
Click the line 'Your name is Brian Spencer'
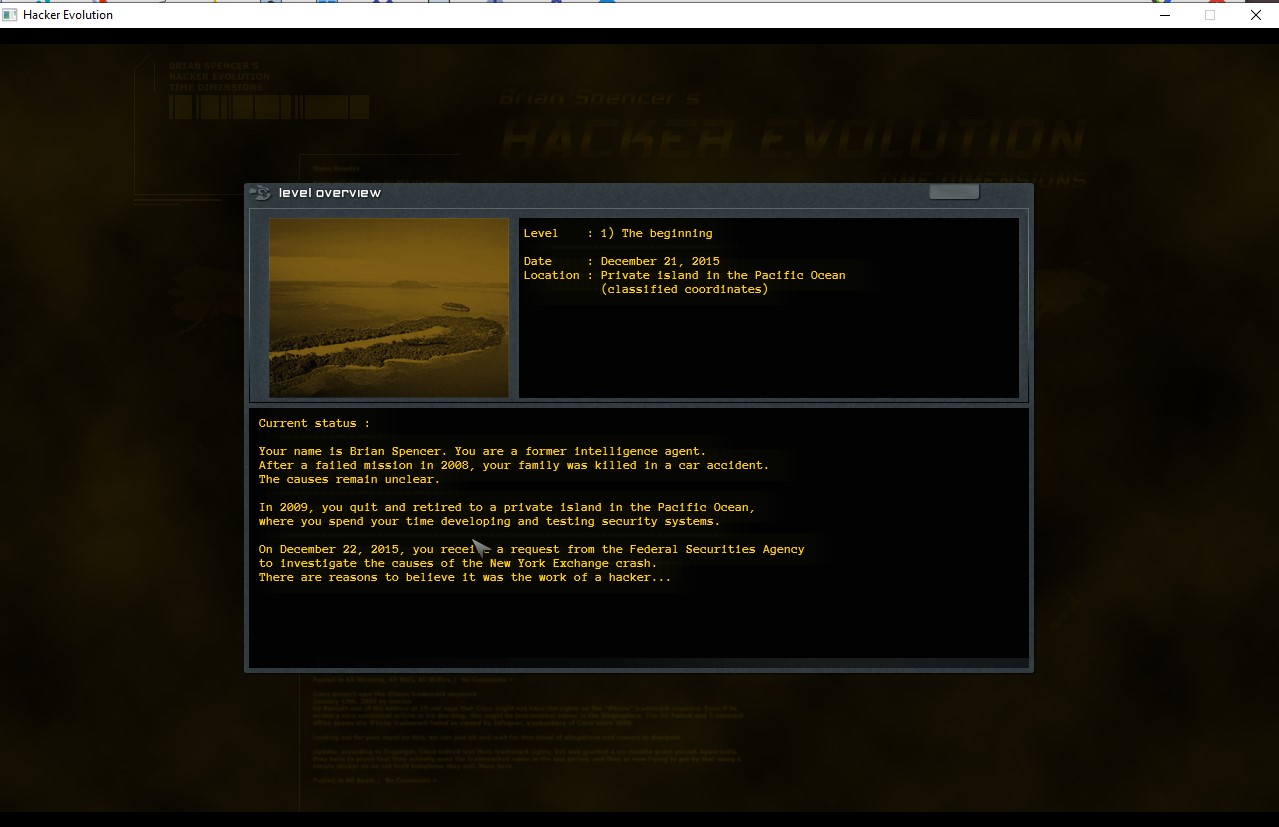[x=482, y=451]
